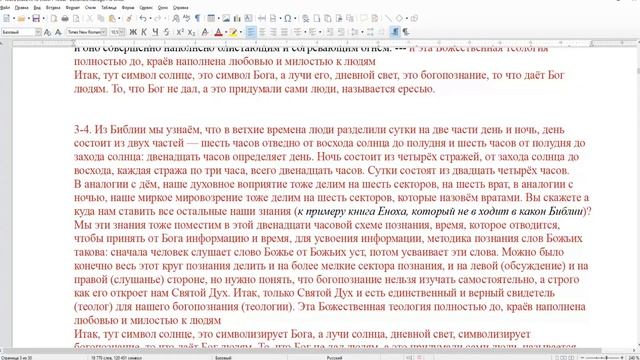
Task: Click the Copy icon
Action: 100,18
